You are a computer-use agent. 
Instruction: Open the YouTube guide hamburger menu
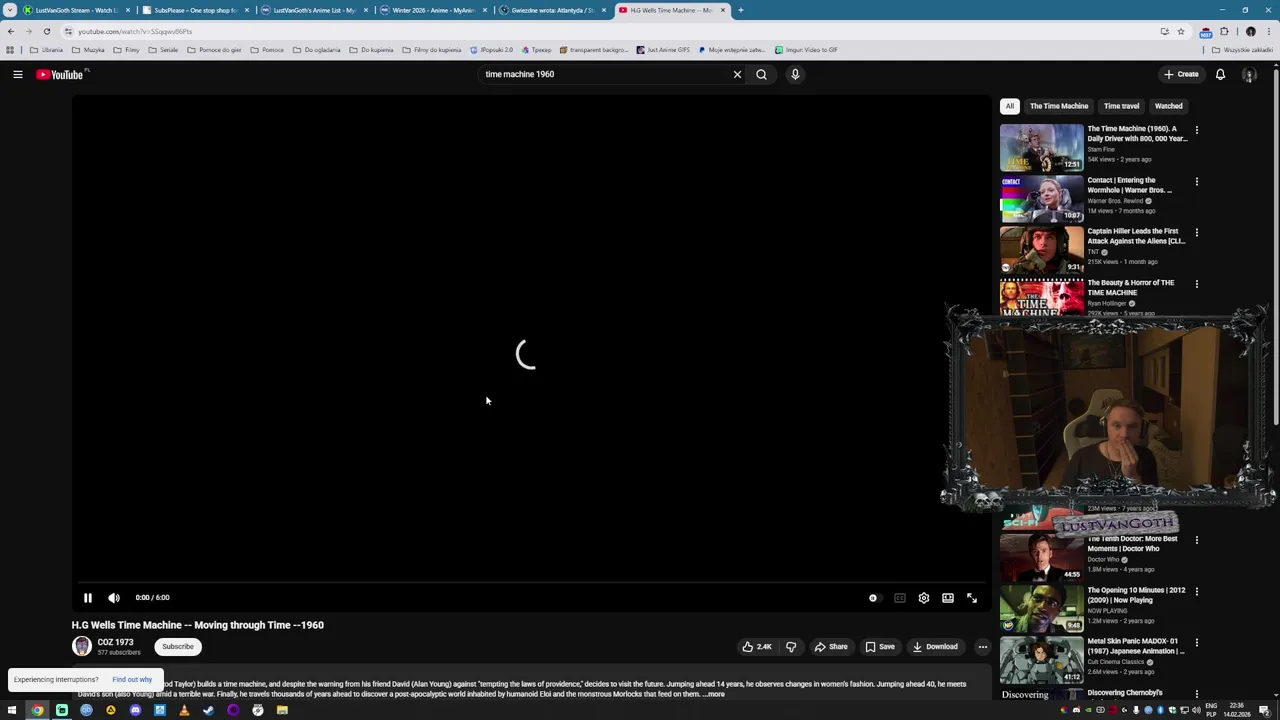[x=18, y=74]
